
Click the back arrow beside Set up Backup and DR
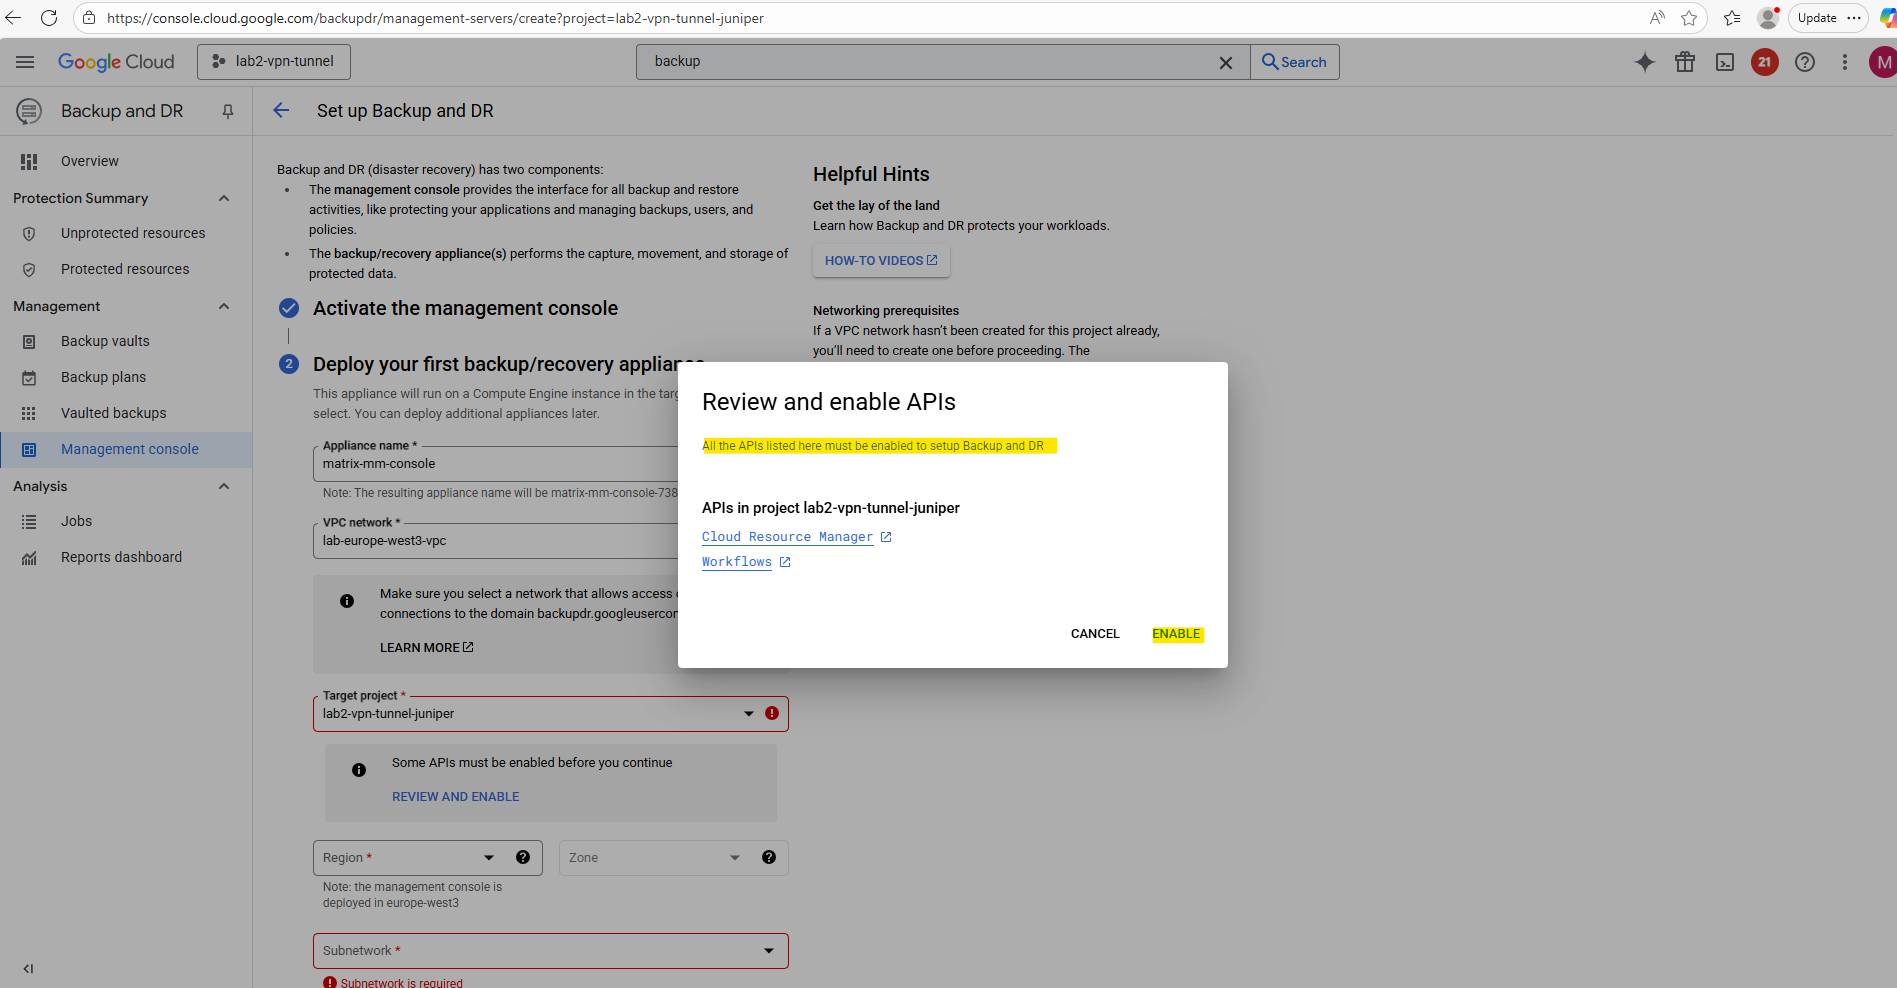[x=281, y=111]
